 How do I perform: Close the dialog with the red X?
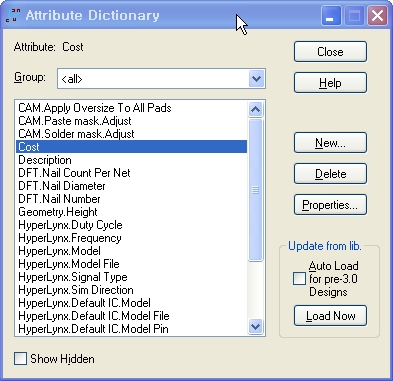point(377,15)
